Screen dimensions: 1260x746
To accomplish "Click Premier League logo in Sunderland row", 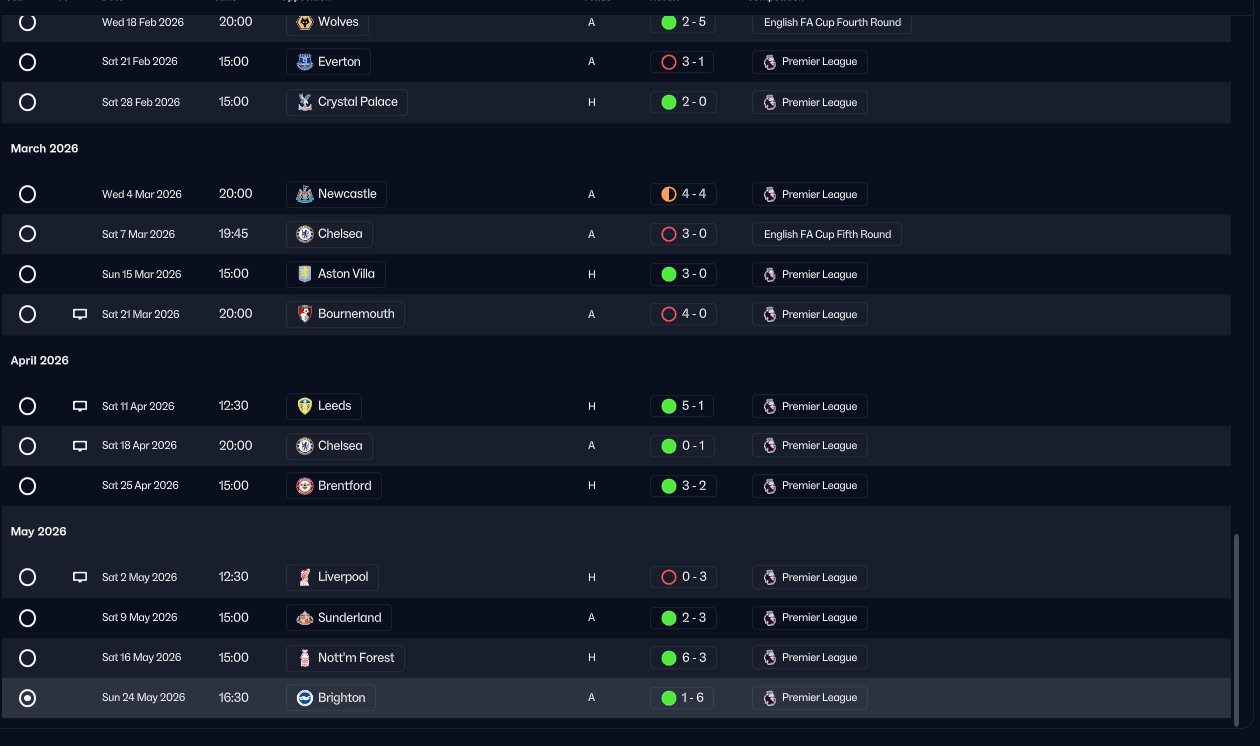I will coord(769,617).
